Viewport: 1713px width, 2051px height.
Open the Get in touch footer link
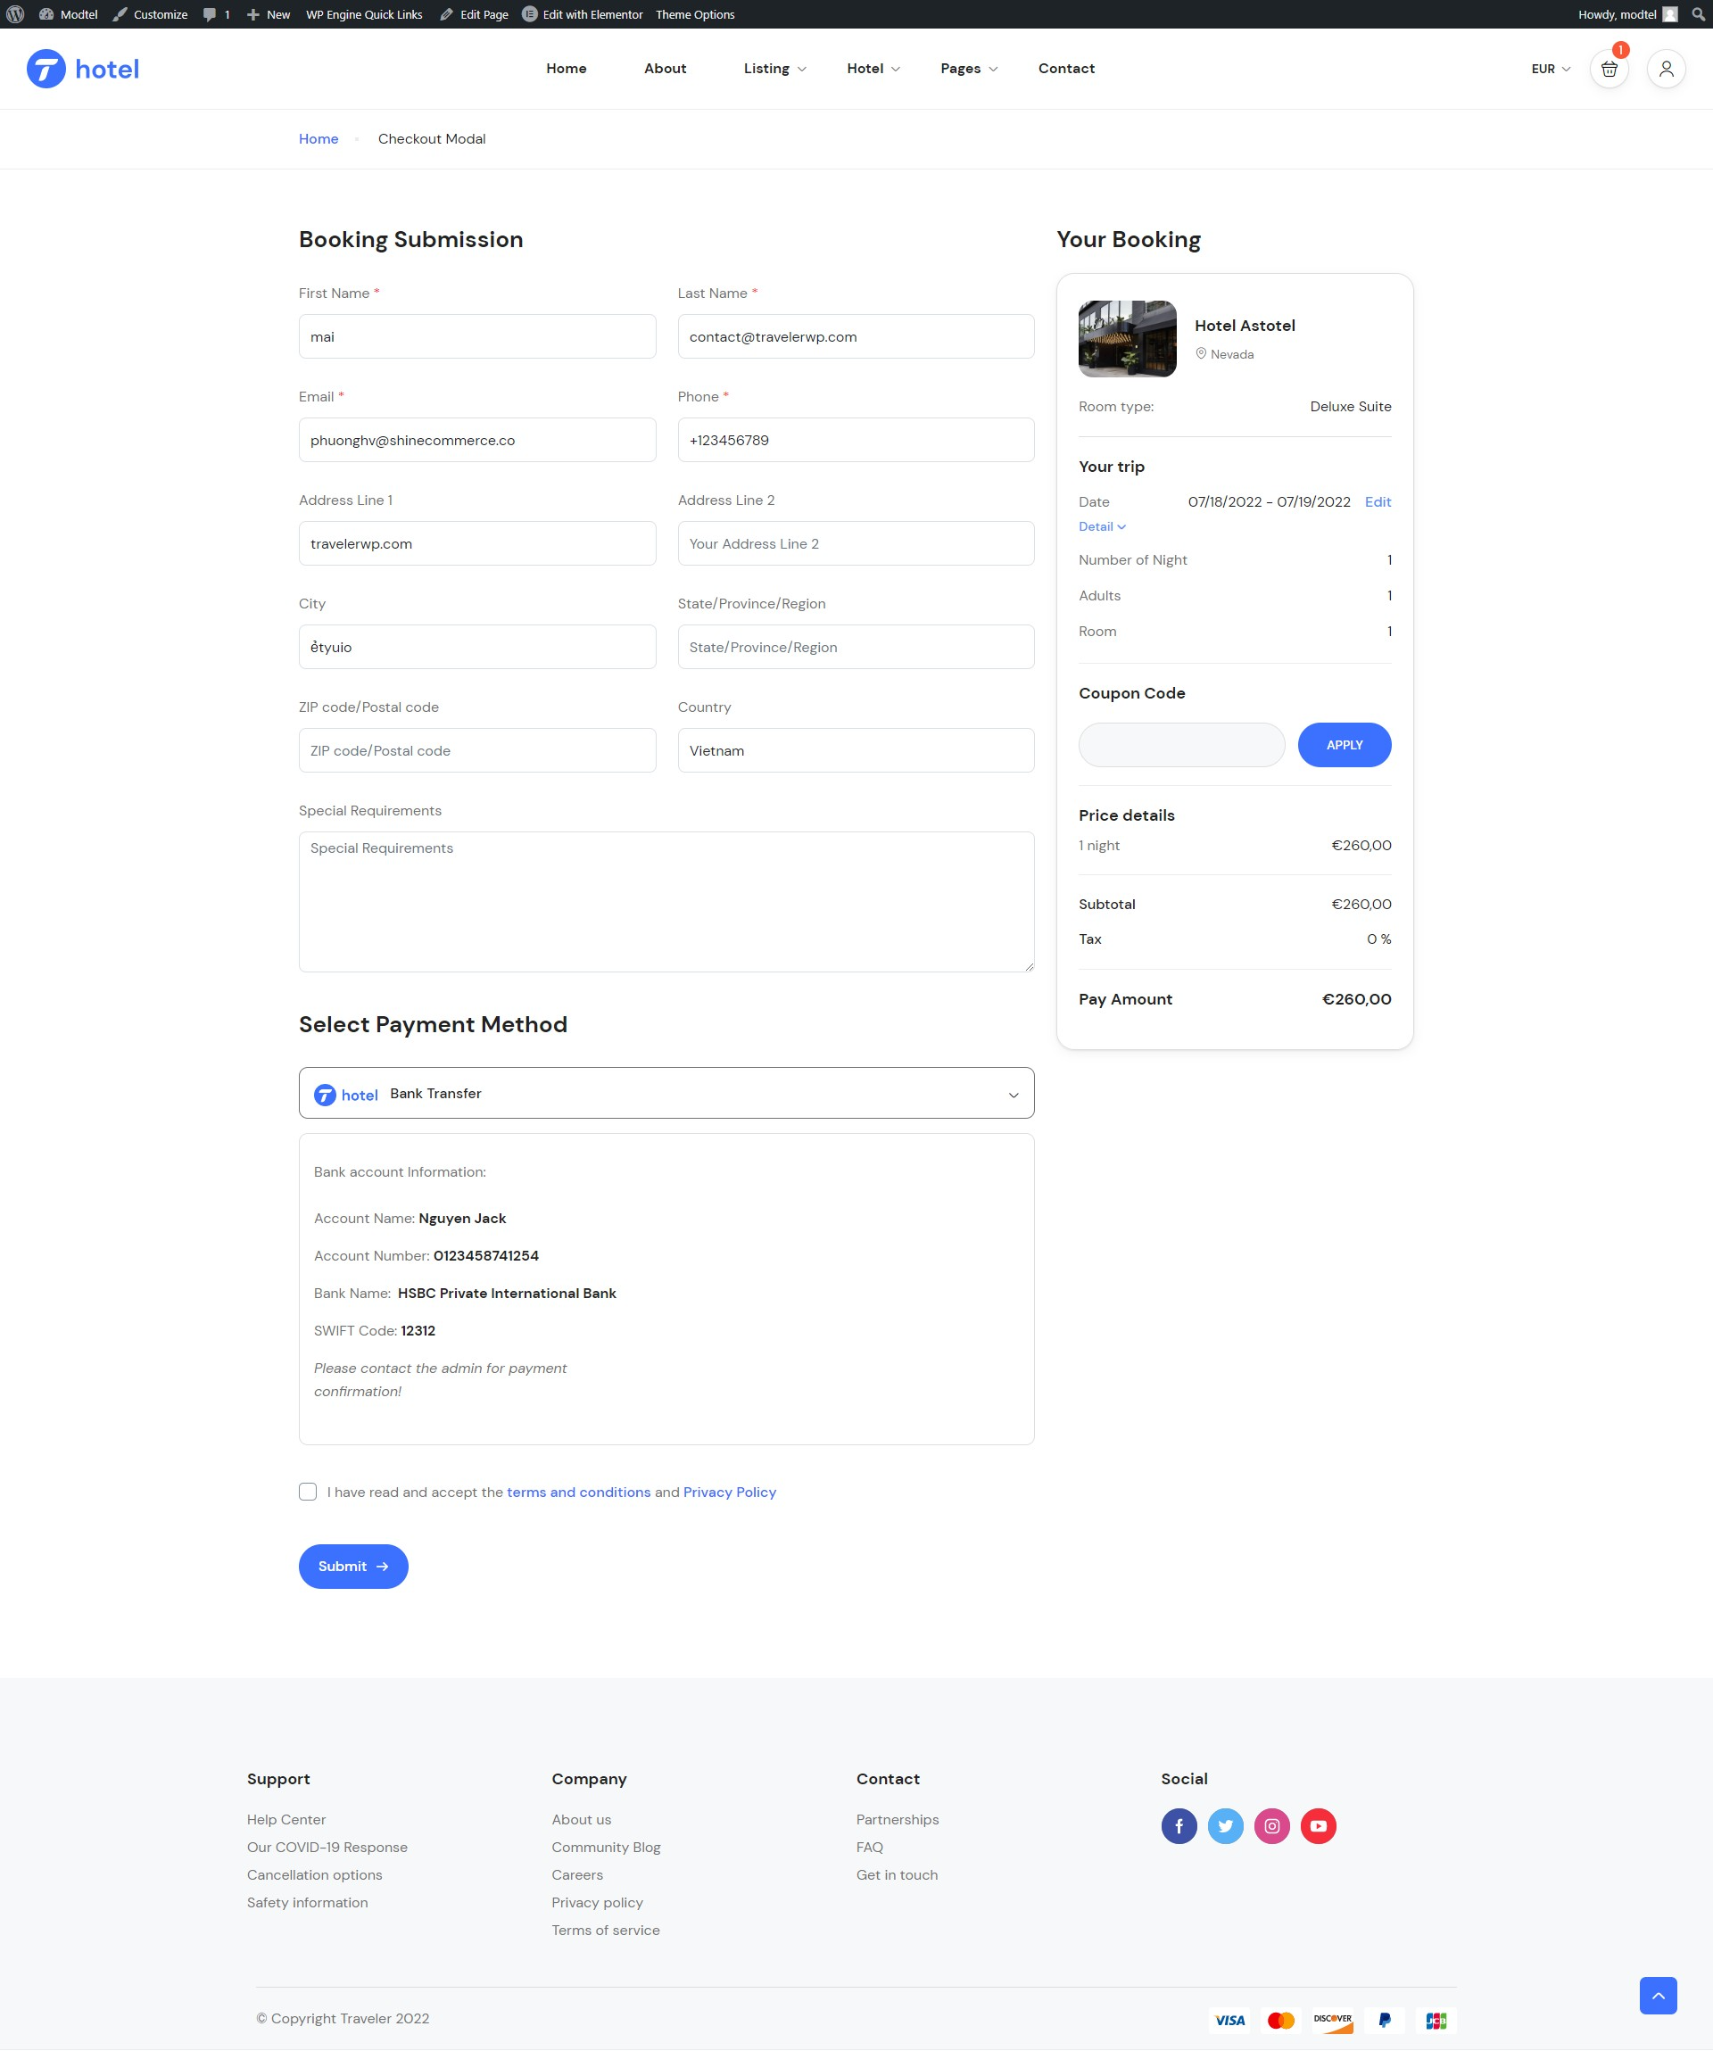pyautogui.click(x=896, y=1875)
